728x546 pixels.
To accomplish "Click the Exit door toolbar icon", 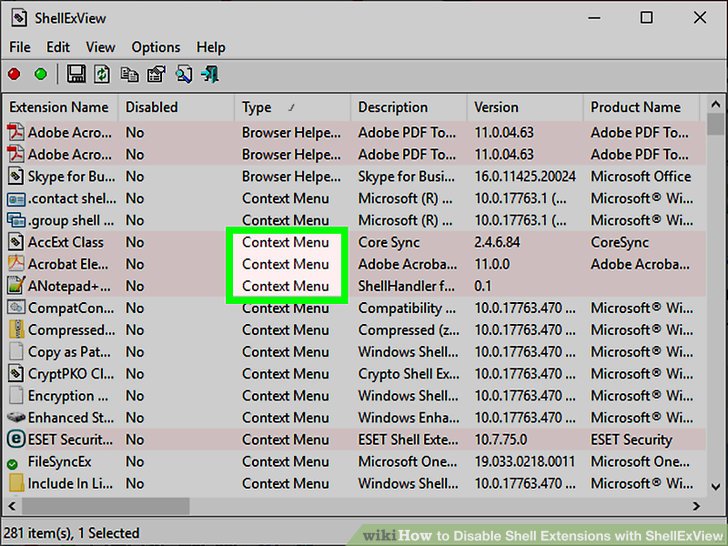I will (210, 74).
